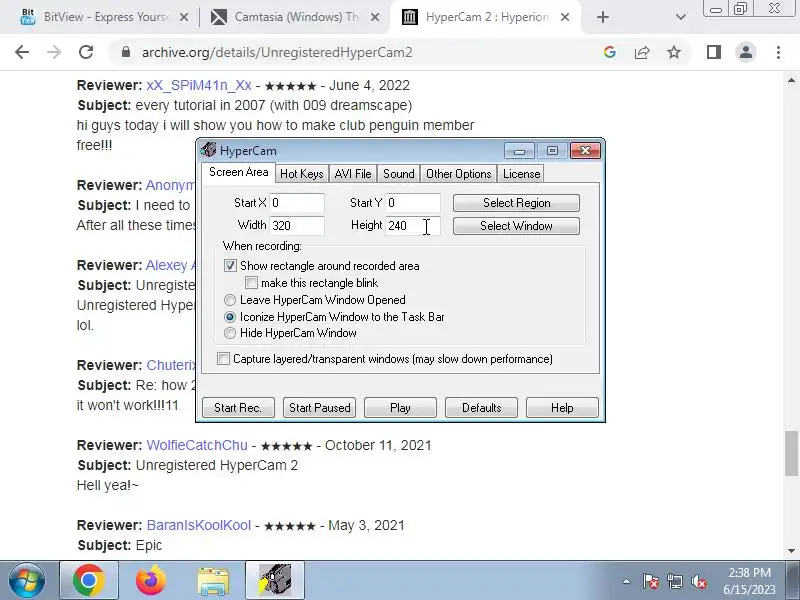Open the Sound tab

click(398, 174)
